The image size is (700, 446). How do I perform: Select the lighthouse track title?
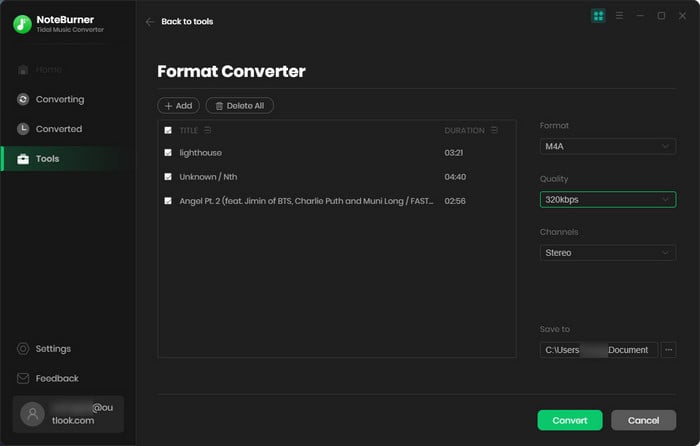(200, 153)
